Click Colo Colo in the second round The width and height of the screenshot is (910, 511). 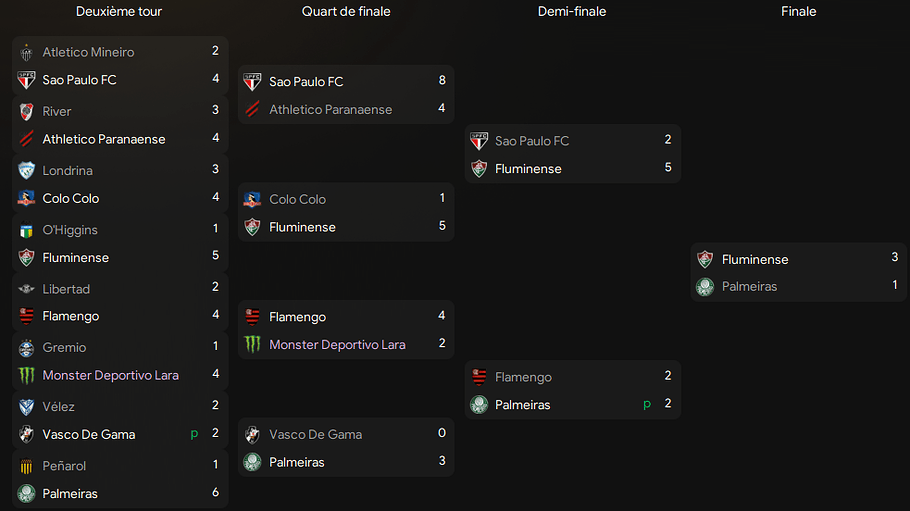pyautogui.click(x=71, y=199)
